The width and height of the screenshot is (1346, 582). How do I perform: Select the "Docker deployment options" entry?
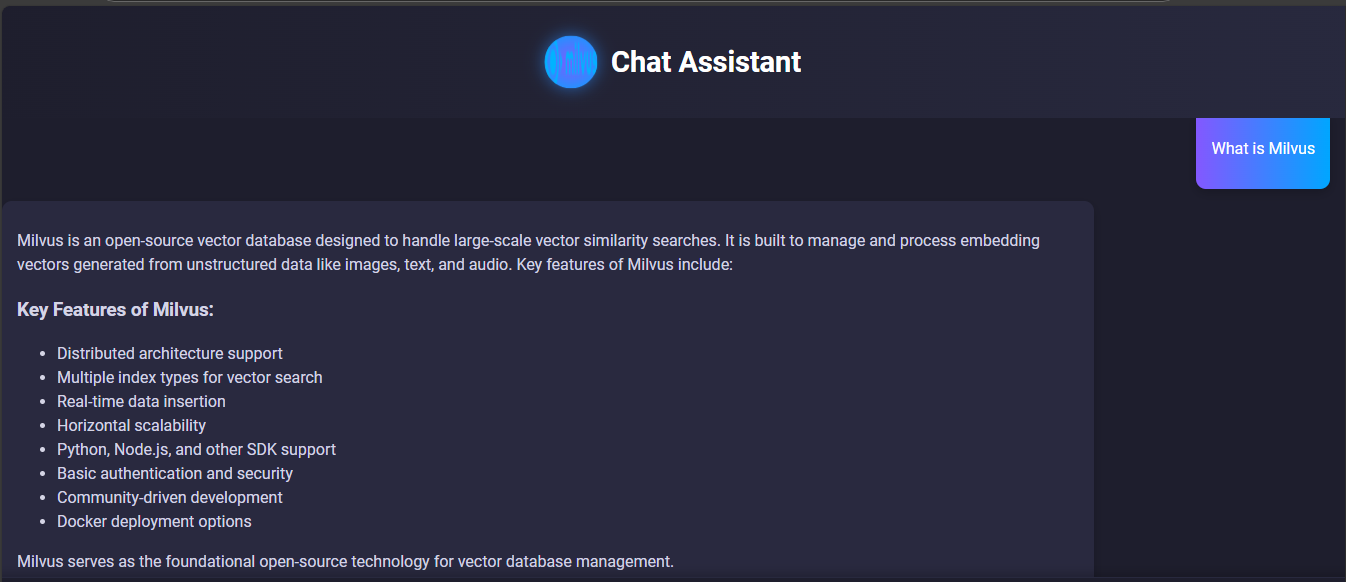(154, 522)
